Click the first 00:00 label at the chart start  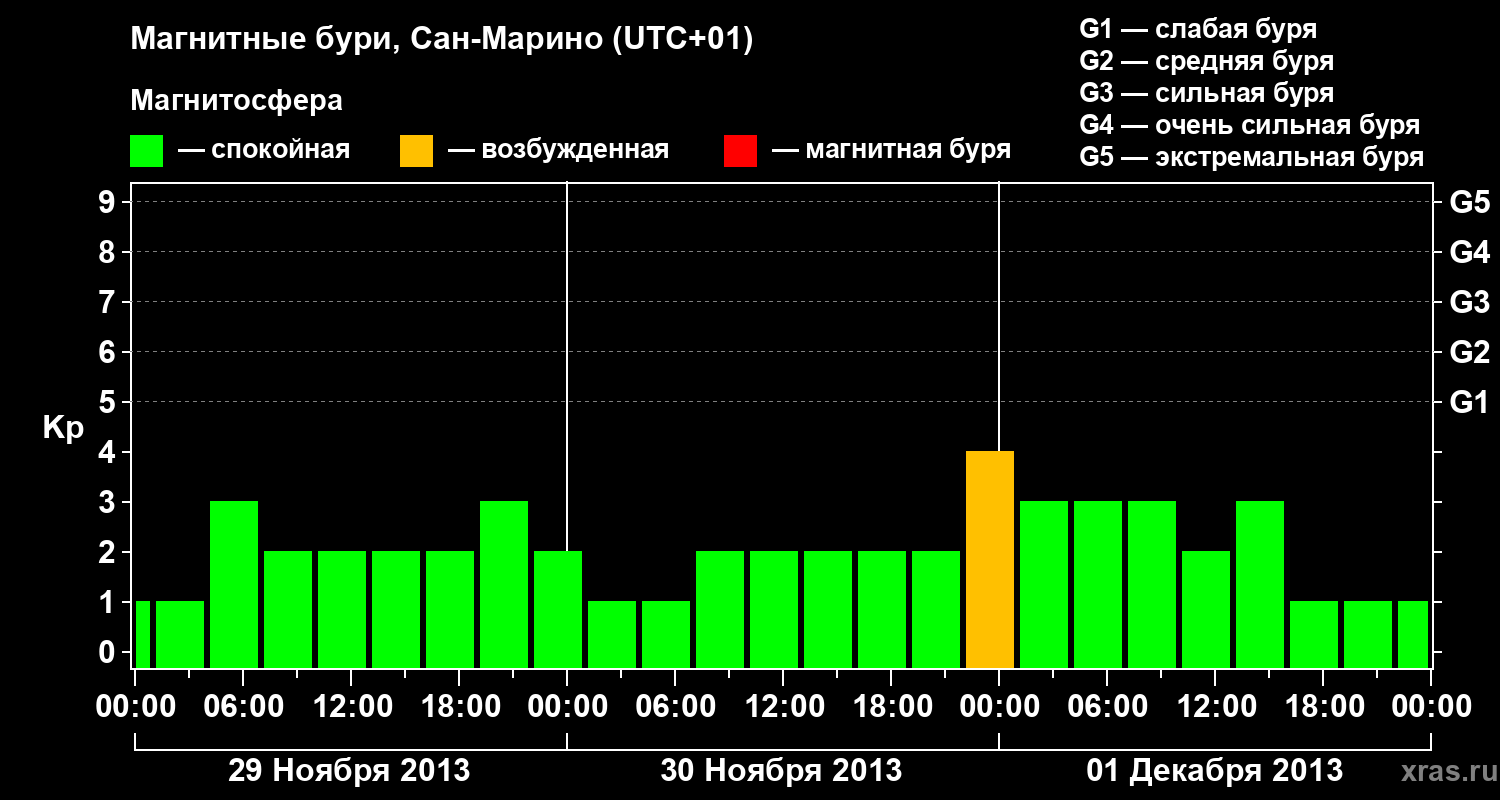pos(135,706)
